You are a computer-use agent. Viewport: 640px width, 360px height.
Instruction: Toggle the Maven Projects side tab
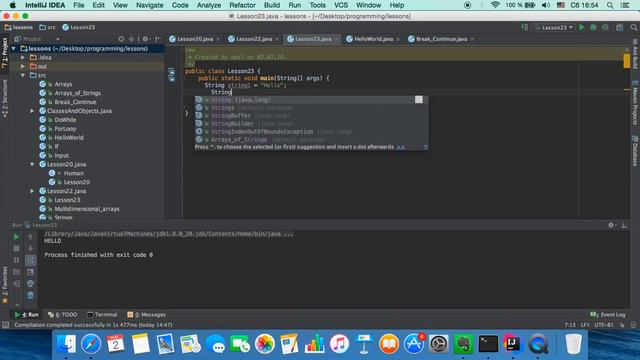(635, 103)
